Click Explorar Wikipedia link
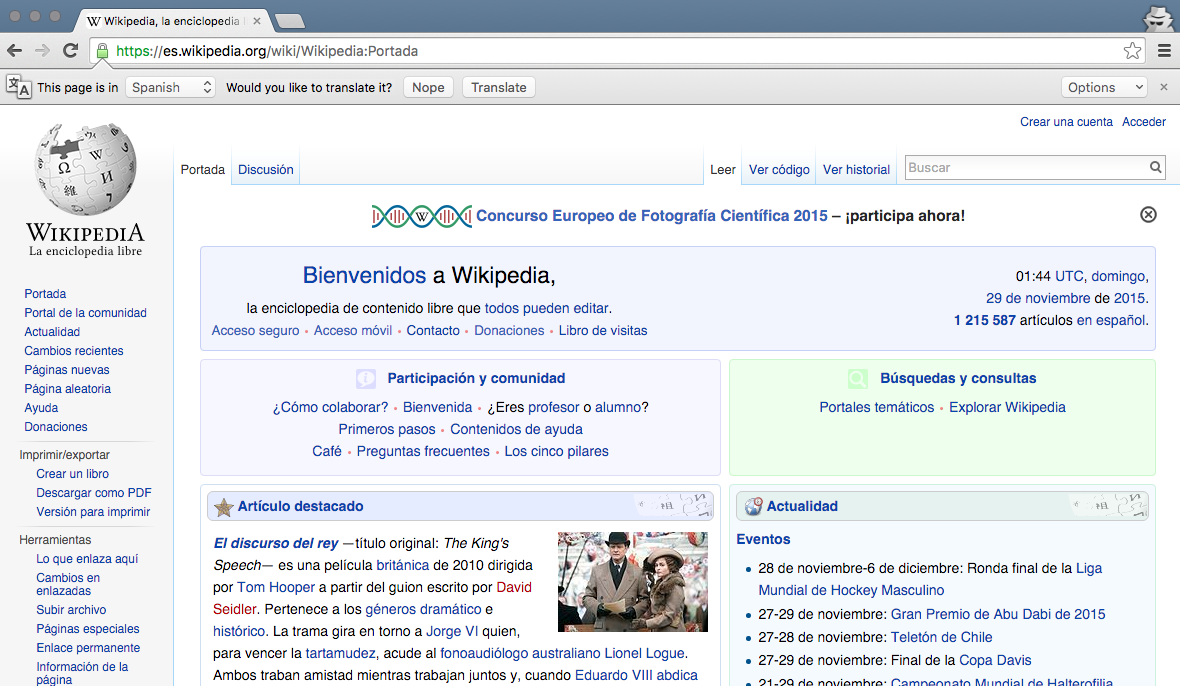 (x=1007, y=407)
